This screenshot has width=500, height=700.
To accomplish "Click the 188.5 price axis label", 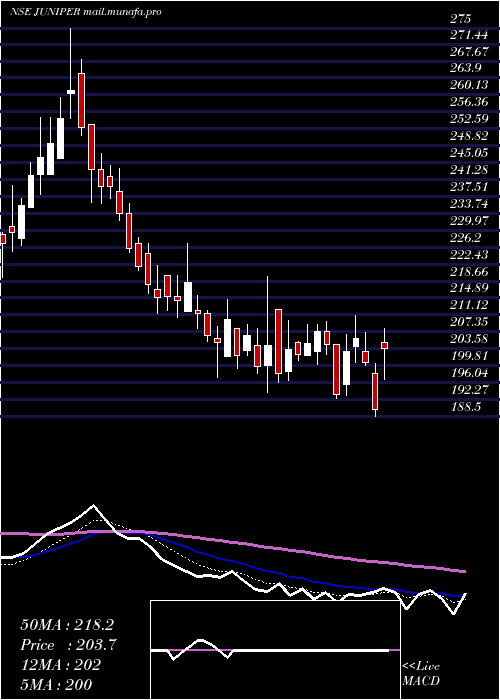I will (x=466, y=407).
